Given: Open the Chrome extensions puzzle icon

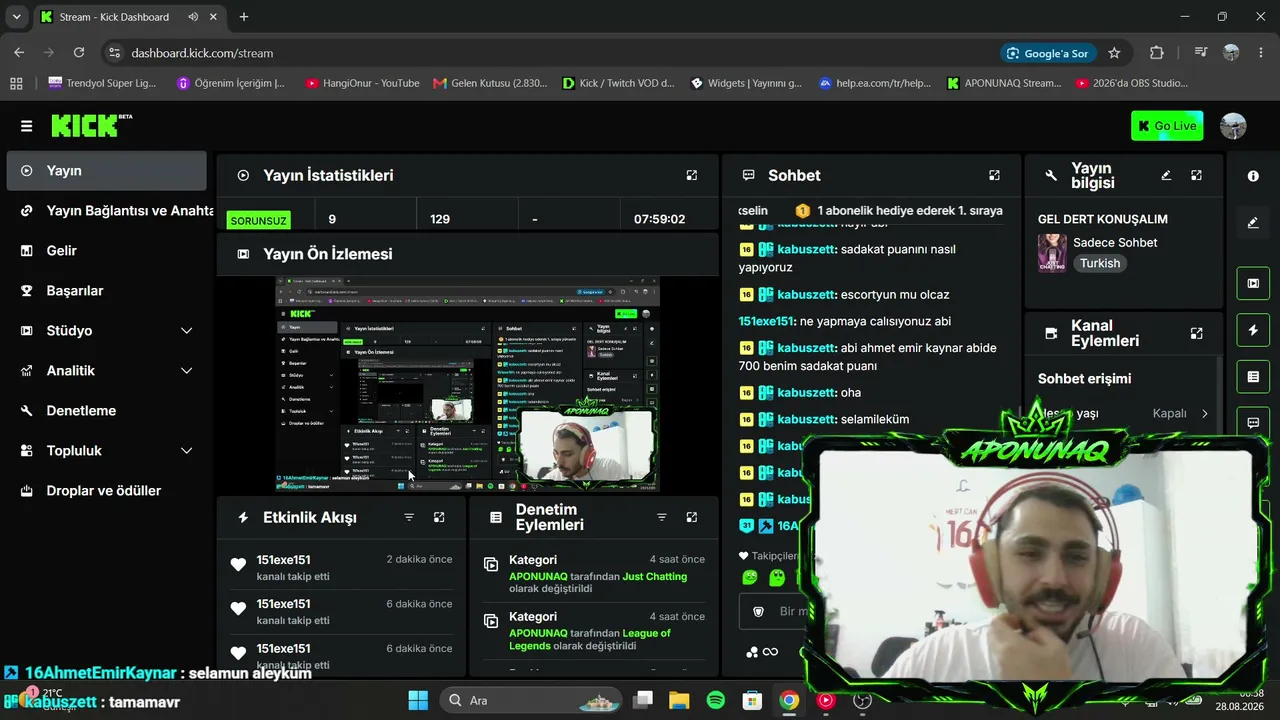Looking at the screenshot, I should (1157, 53).
